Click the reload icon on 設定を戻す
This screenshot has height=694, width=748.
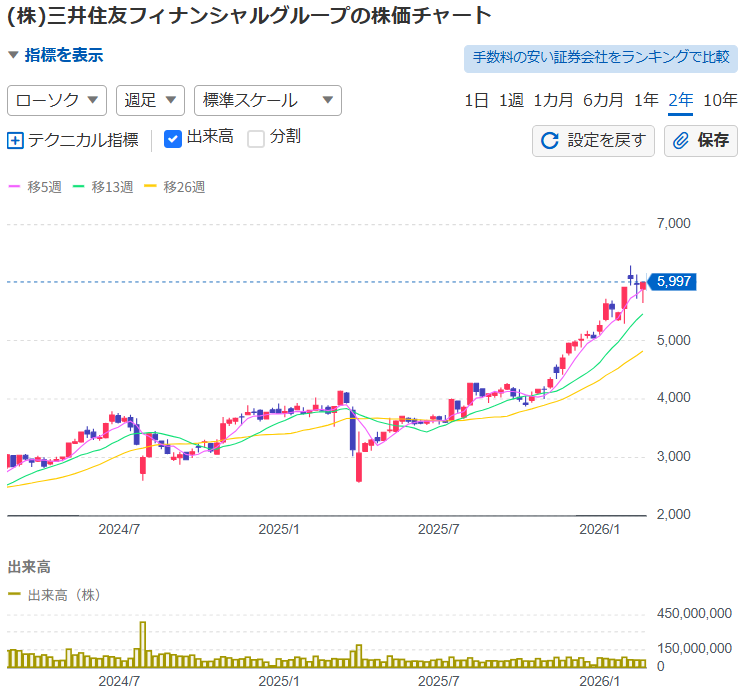pyautogui.click(x=549, y=141)
